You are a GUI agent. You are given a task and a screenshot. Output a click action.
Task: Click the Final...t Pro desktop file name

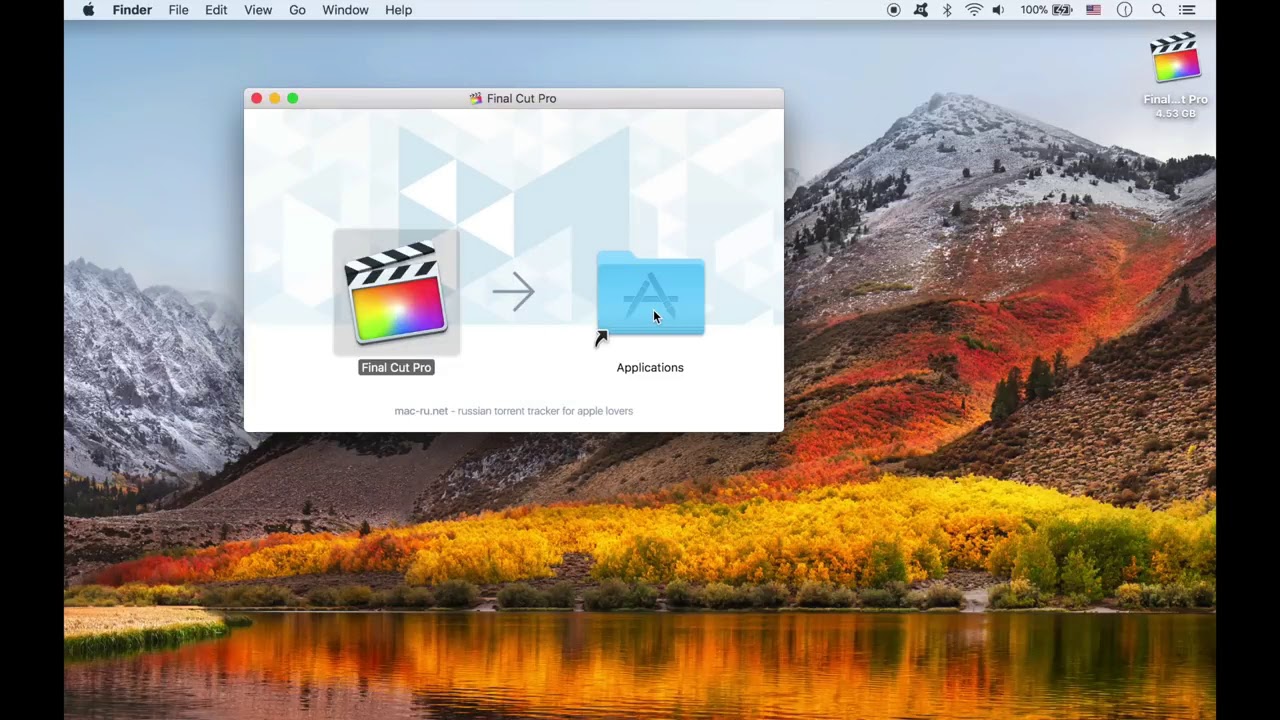coord(1176,100)
